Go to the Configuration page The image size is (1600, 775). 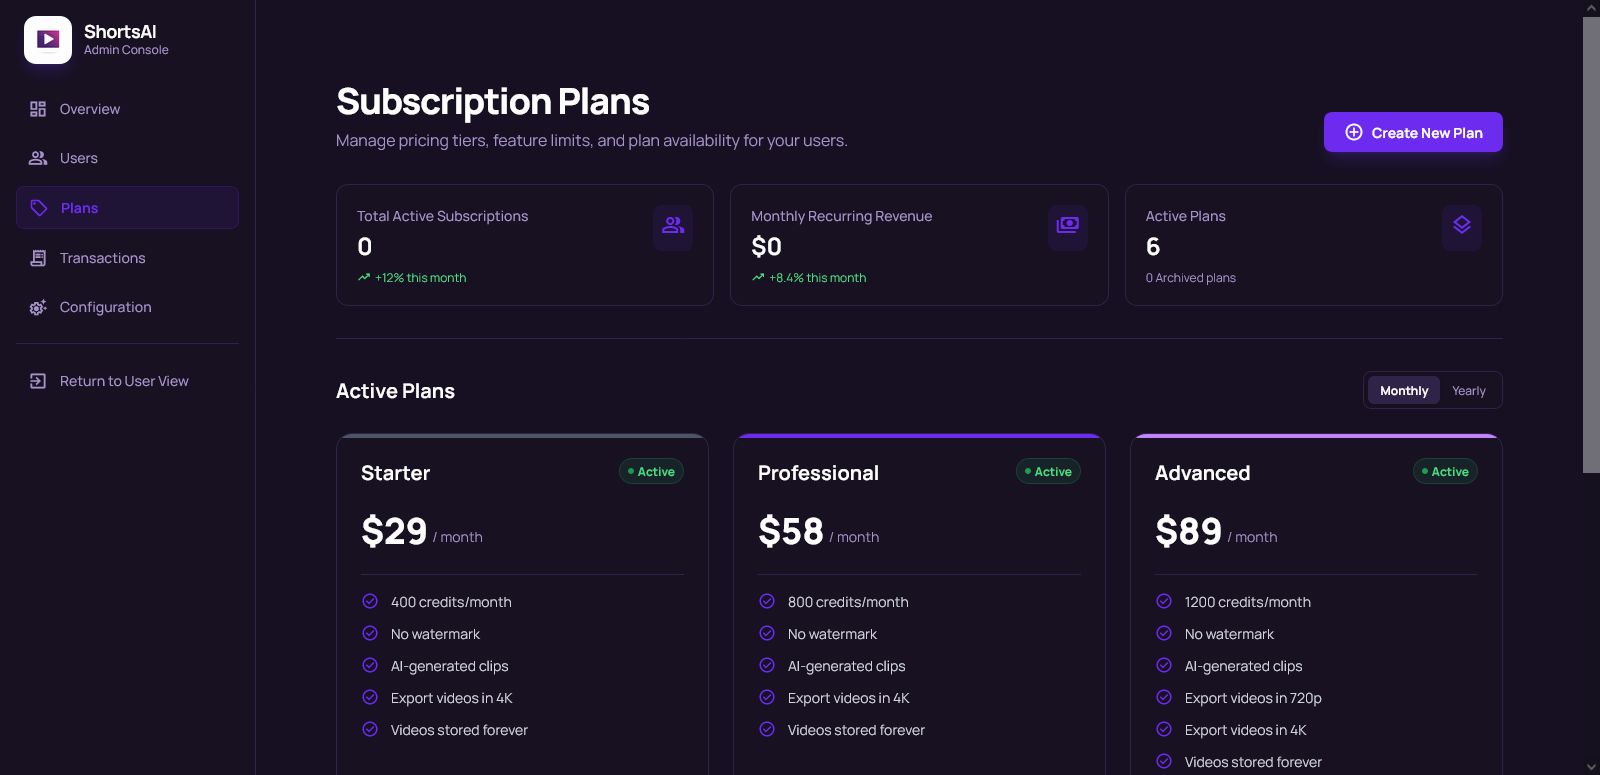pos(105,307)
